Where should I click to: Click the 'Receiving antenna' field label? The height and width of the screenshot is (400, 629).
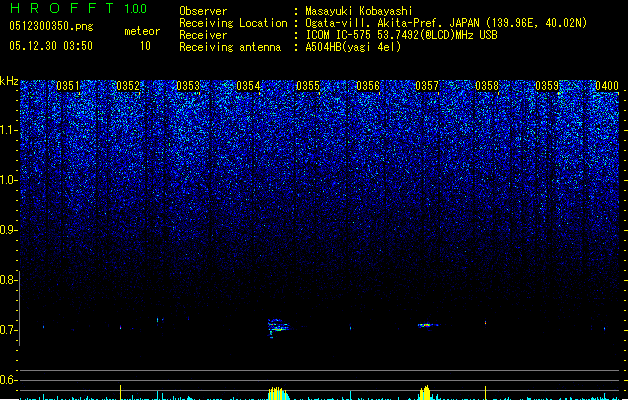pos(230,47)
